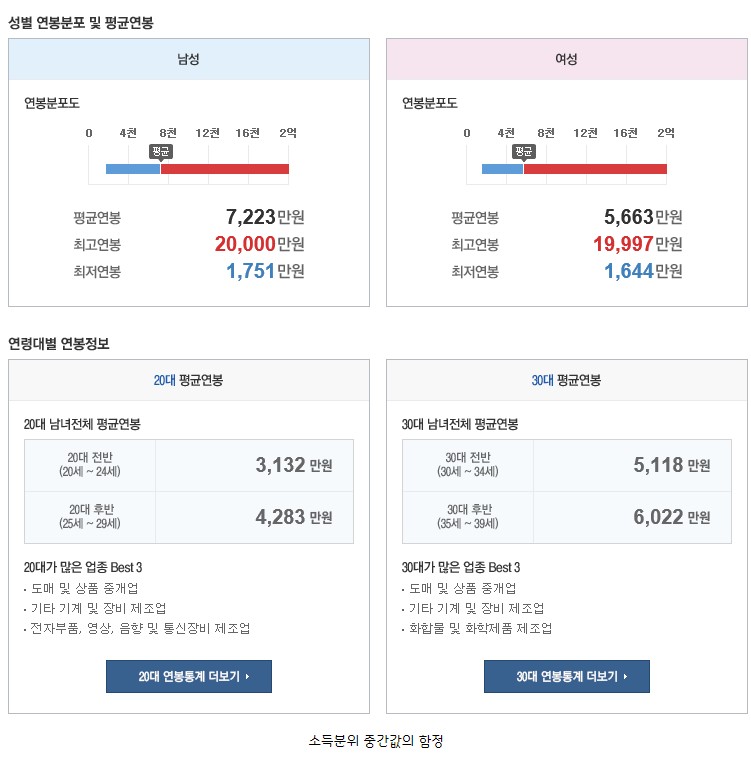
Task: Click the 30대 연봉통계 더보기 button
Action: (566, 676)
